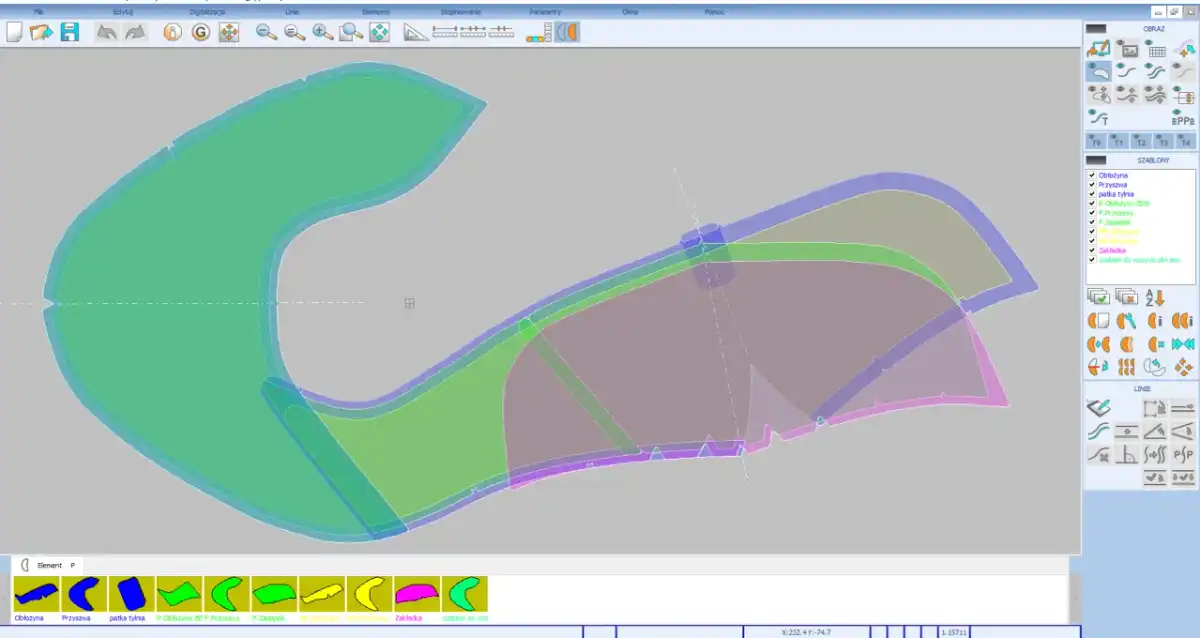Sort templates with the A-Z arrow icon
This screenshot has height=638, width=1200.
[1155, 297]
